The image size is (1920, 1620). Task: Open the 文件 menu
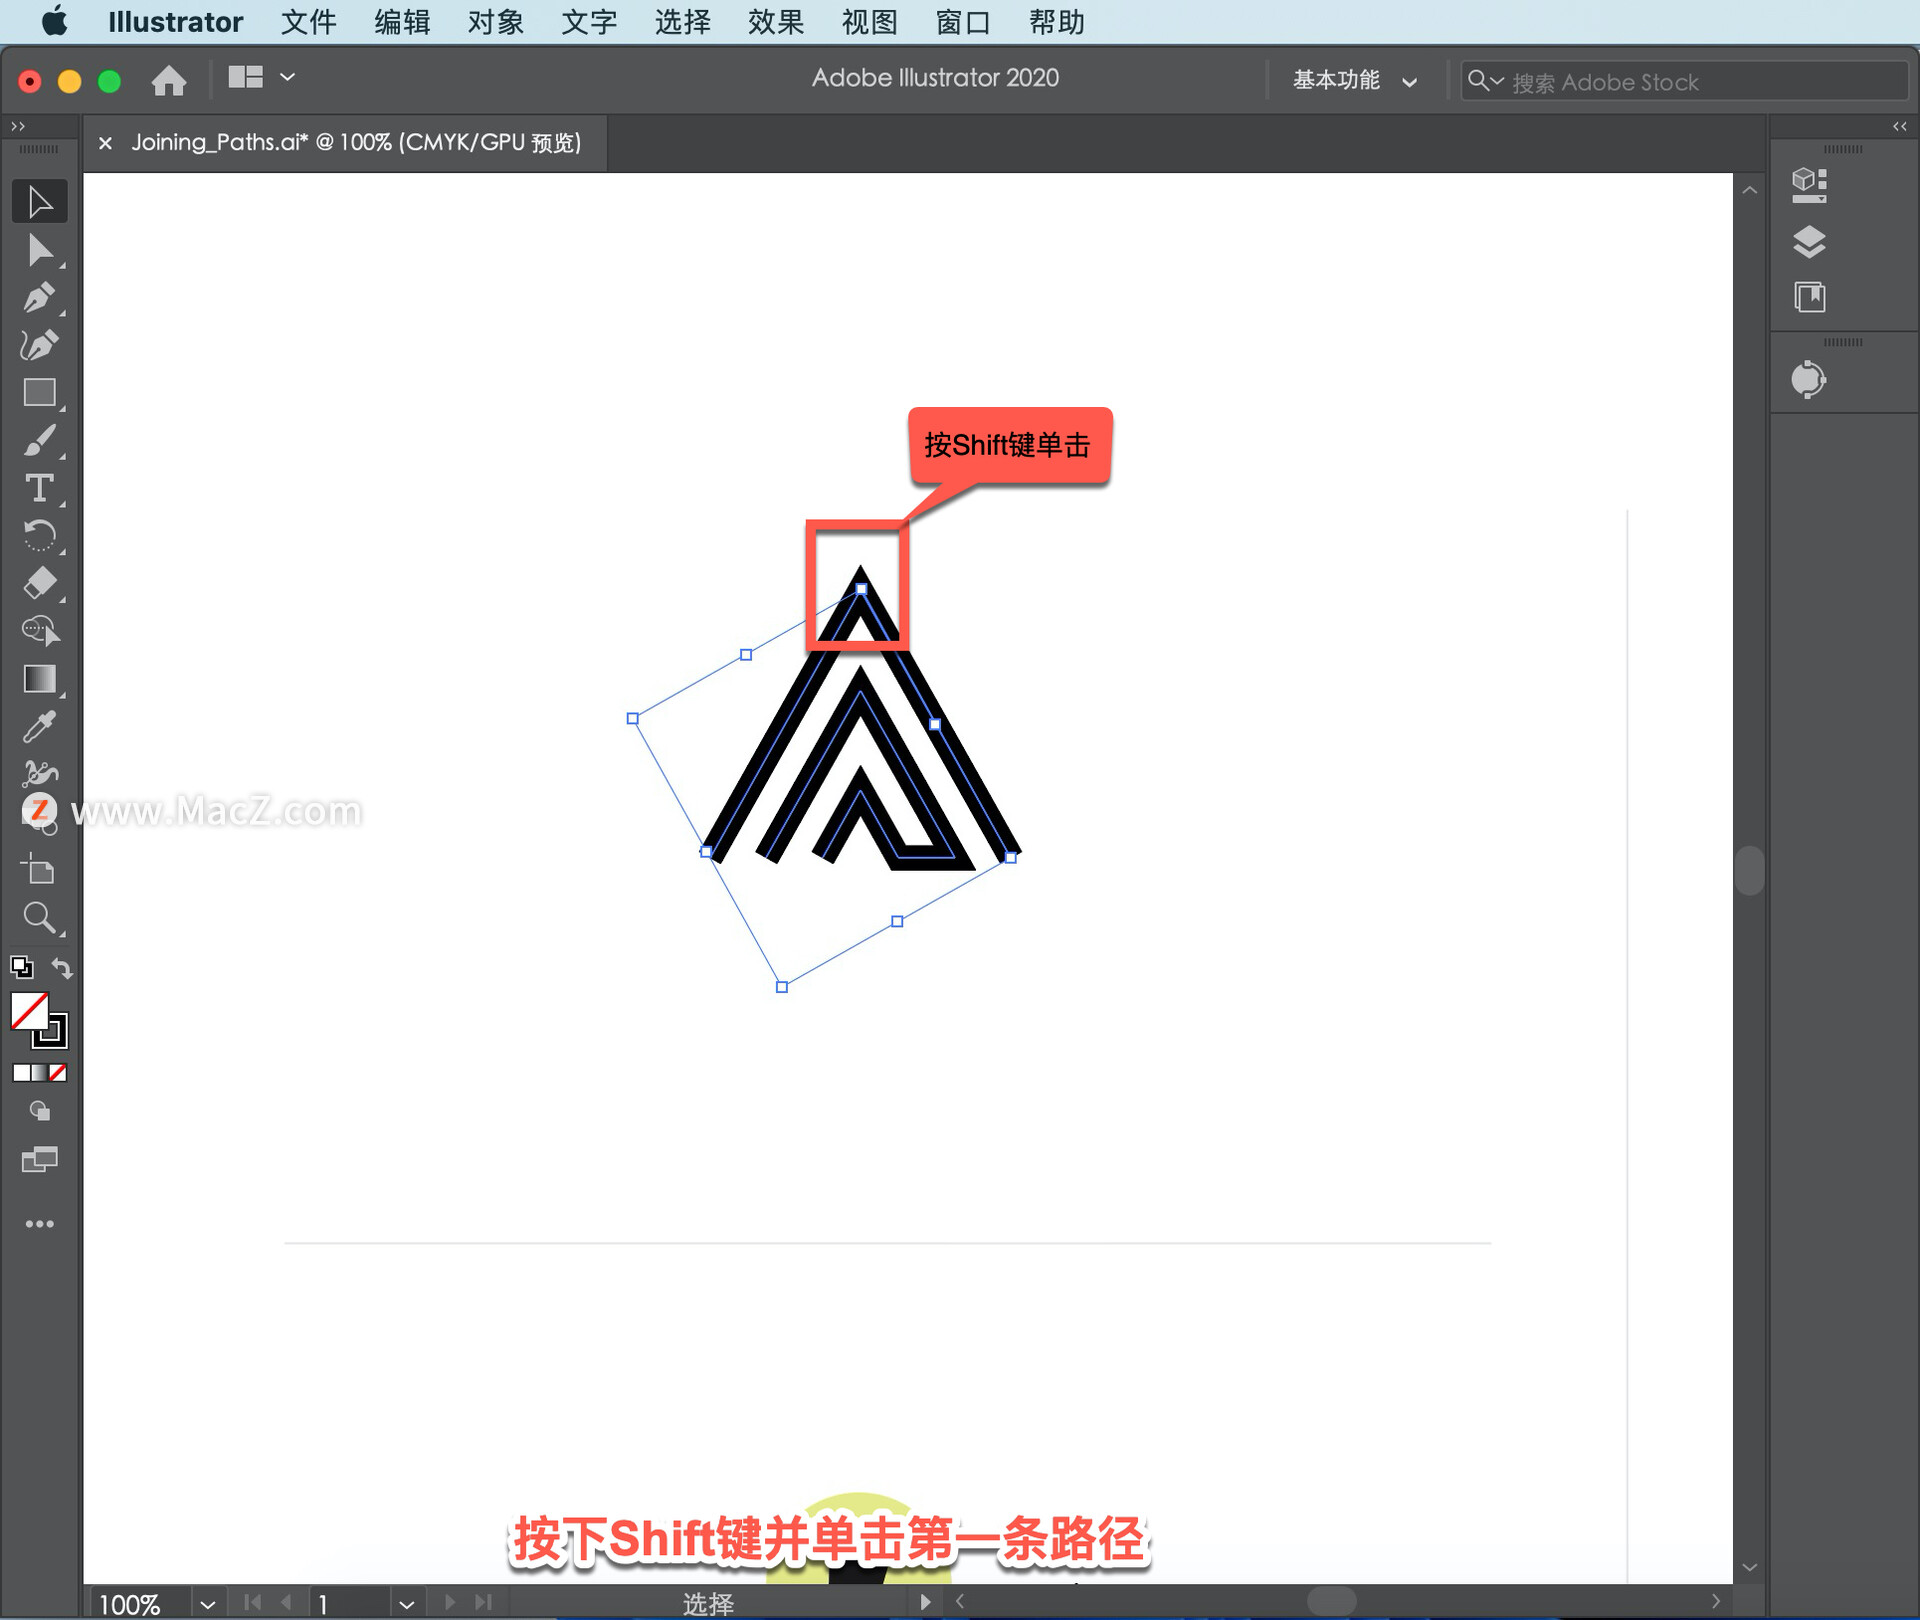pyautogui.click(x=308, y=22)
